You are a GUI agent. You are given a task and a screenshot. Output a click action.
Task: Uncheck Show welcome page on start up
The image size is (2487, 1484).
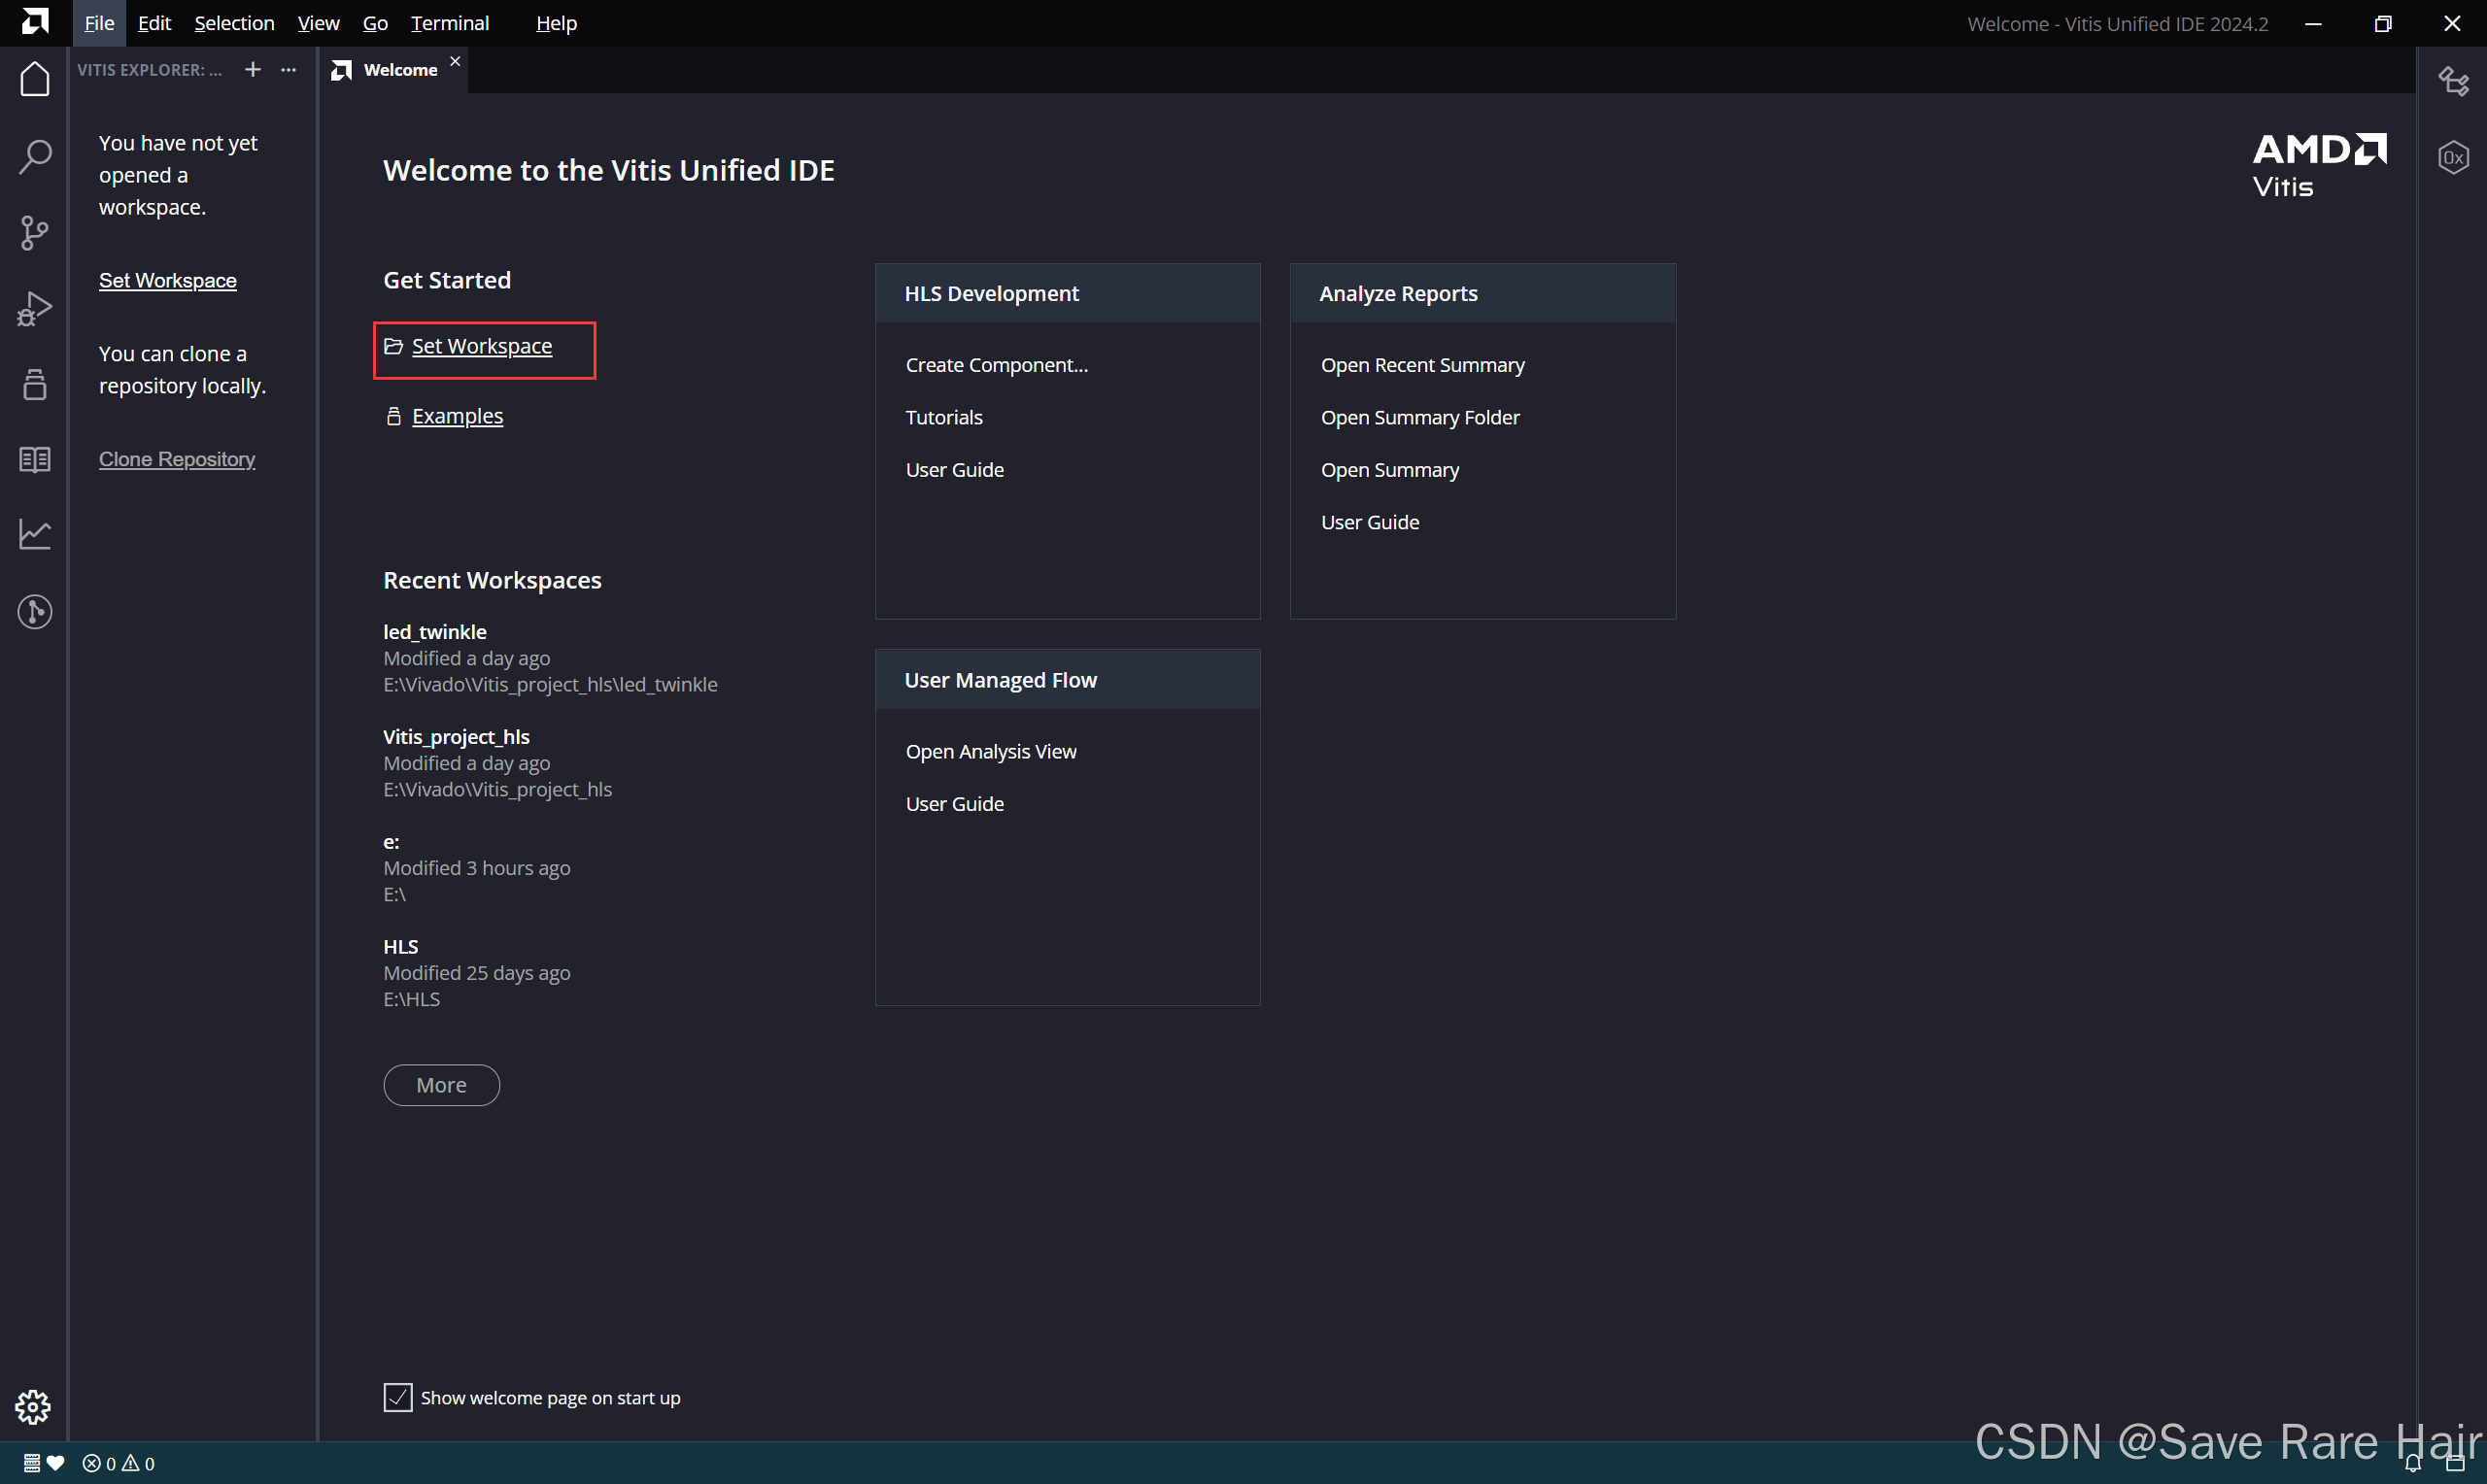[397, 1397]
